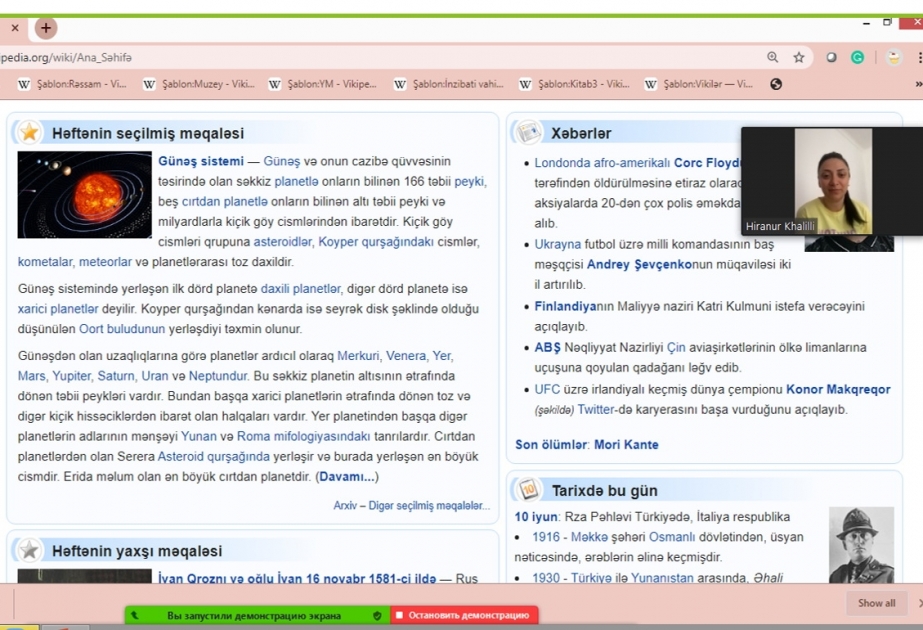The width and height of the screenshot is (923, 630).
Task: Open the browser profile avatar
Action: 894,57
